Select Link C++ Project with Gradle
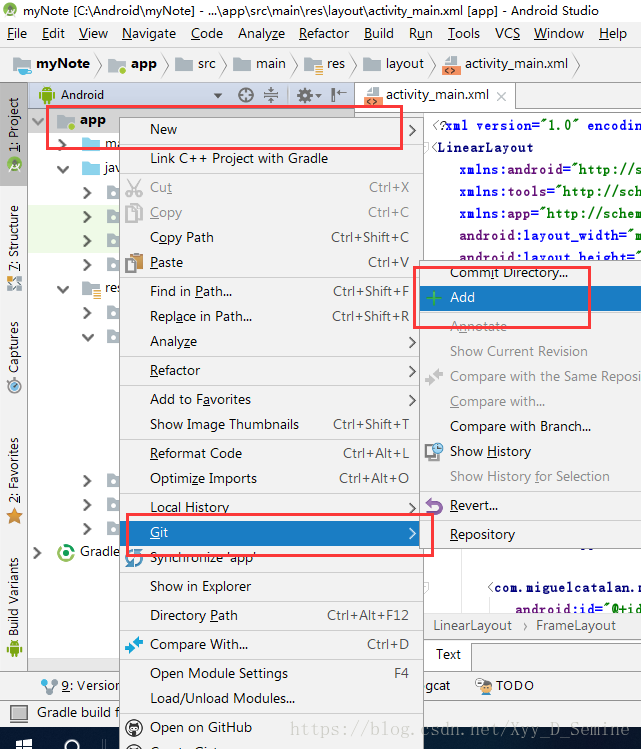This screenshot has height=749, width=641. pyautogui.click(x=271, y=159)
